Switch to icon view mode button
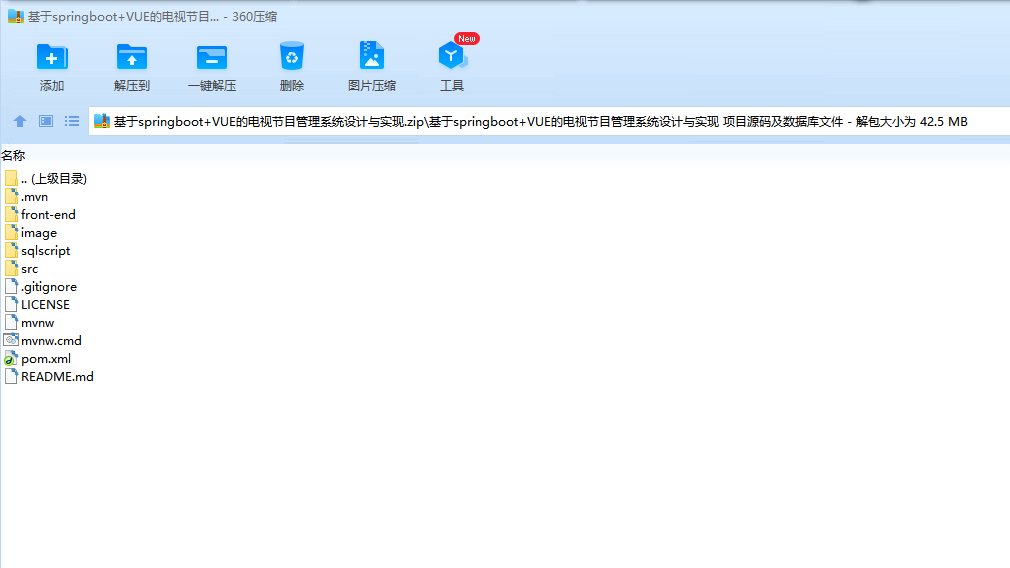 (x=46, y=121)
